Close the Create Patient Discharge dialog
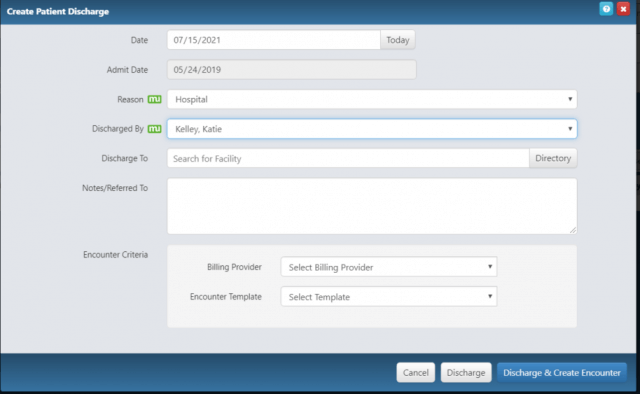 (623, 9)
